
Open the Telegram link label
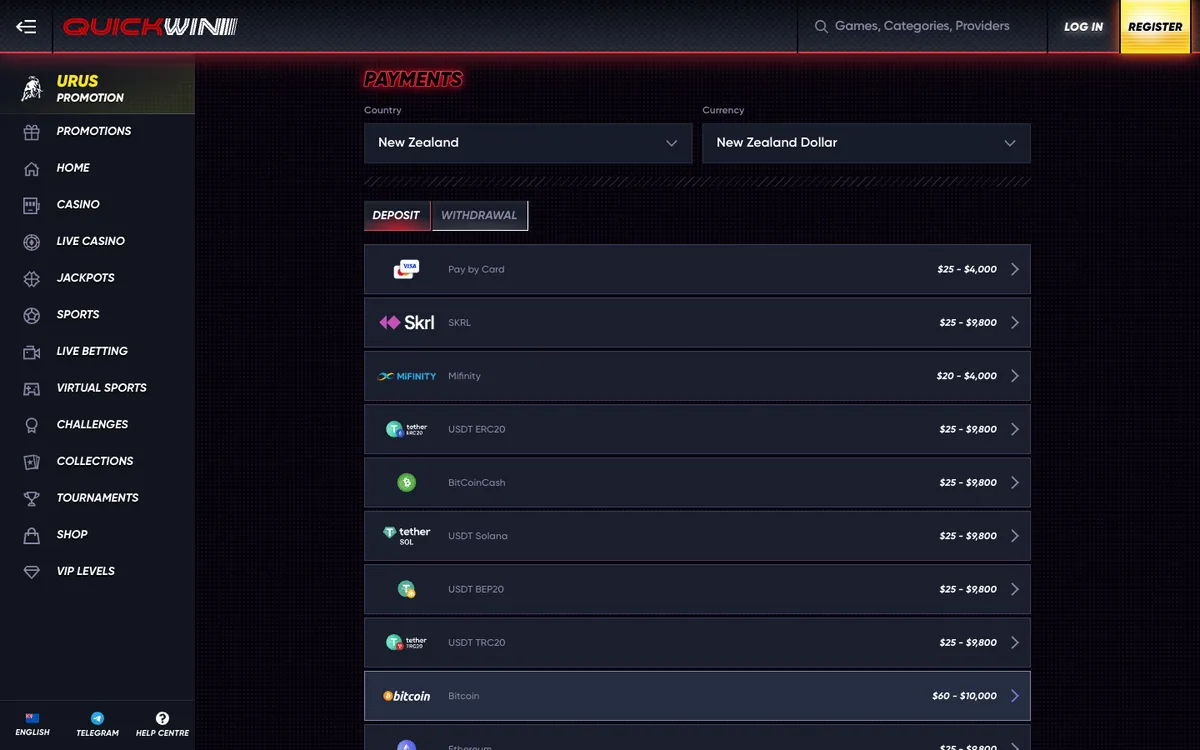point(97,733)
